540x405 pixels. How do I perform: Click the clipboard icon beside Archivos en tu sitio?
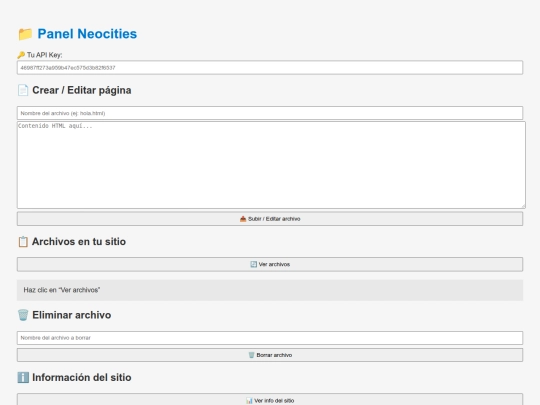pos(23,242)
